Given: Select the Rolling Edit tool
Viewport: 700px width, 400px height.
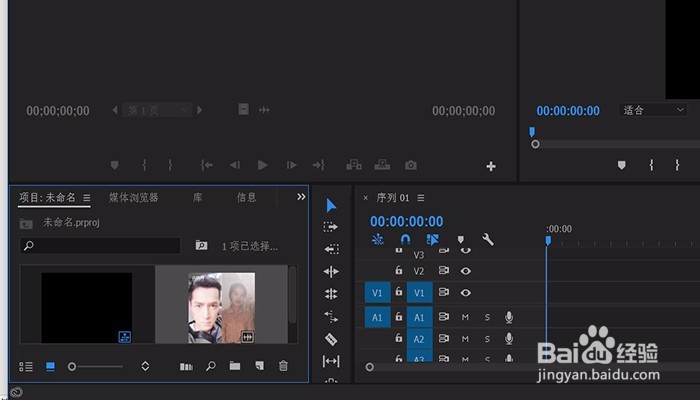Looking at the screenshot, I should tap(331, 294).
